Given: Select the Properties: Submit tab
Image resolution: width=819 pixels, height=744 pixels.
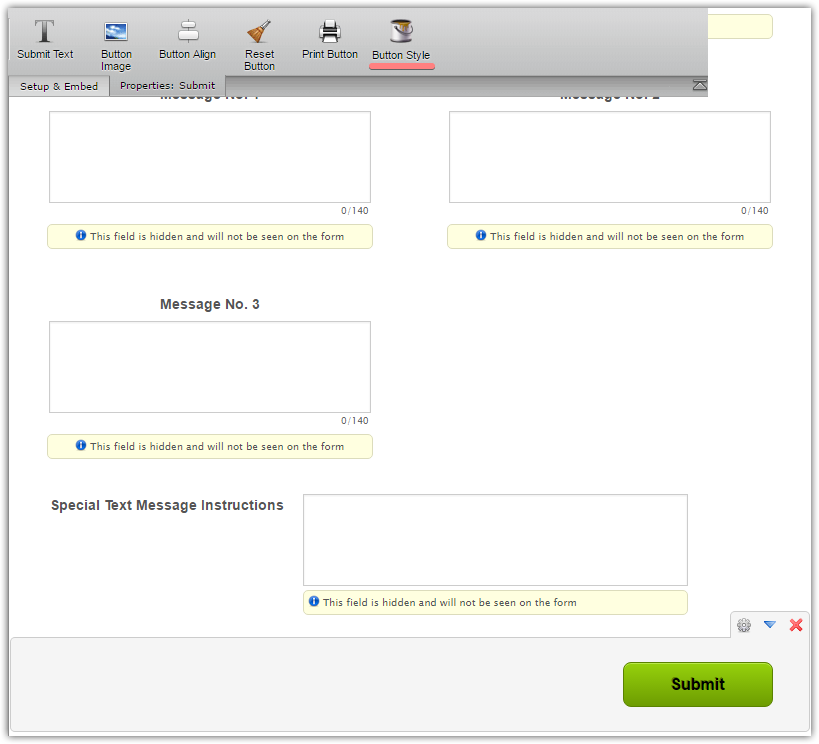Looking at the screenshot, I should pyautogui.click(x=167, y=86).
